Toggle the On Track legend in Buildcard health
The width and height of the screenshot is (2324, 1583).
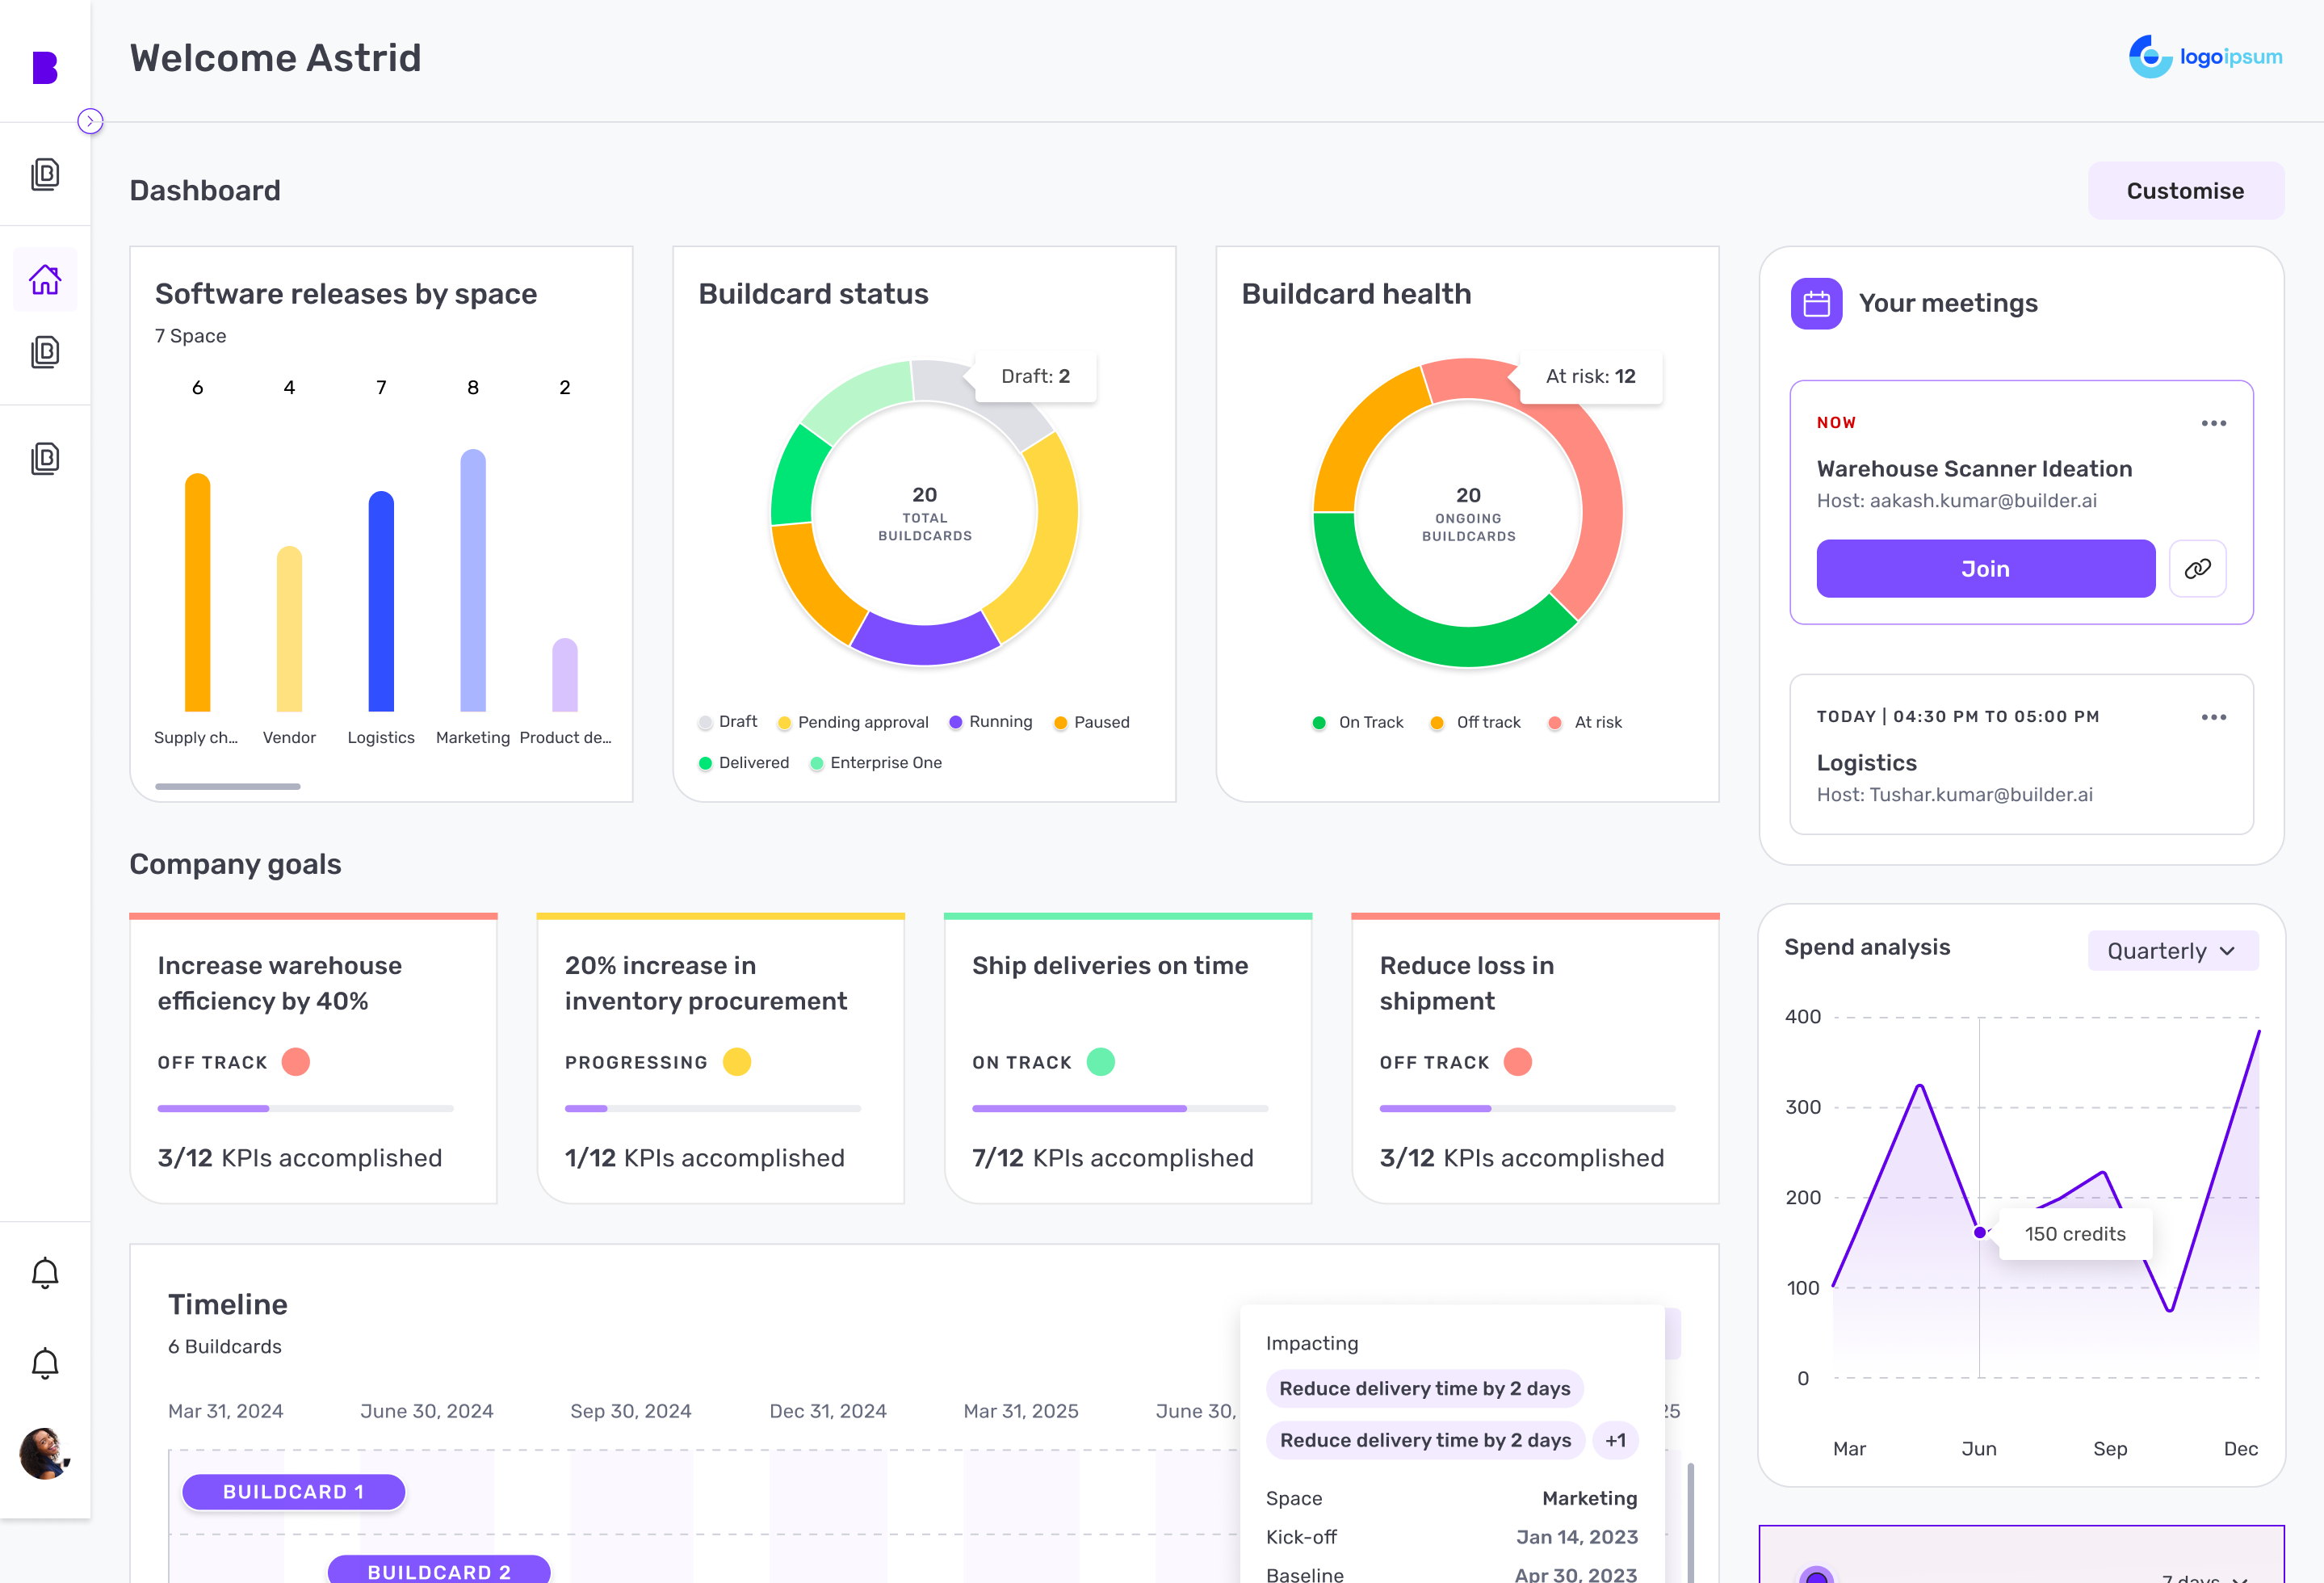pos(1358,721)
